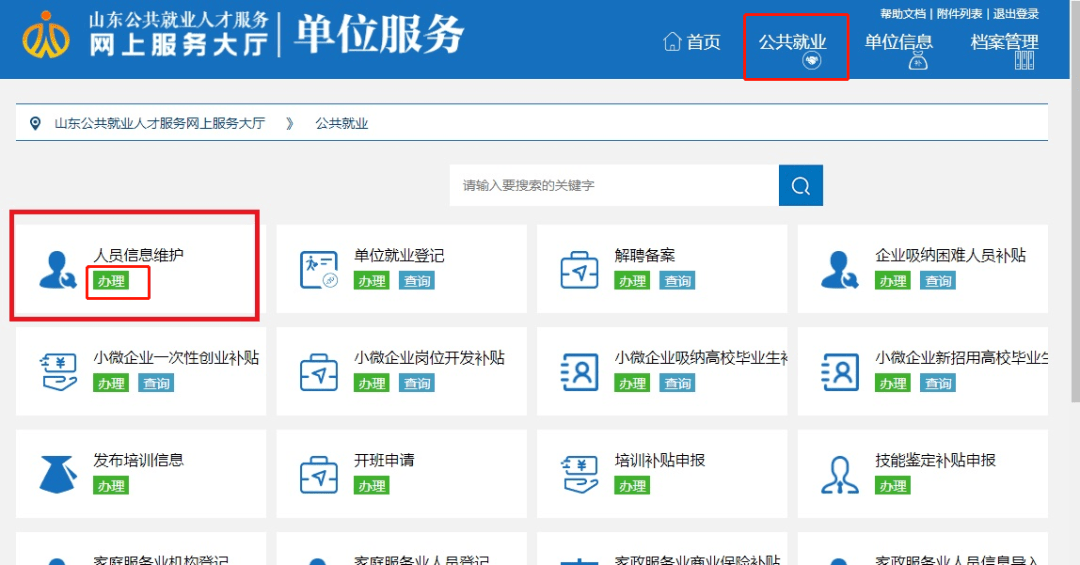Image resolution: width=1080 pixels, height=565 pixels.
Task: Open the 帮助文档 link
Action: point(902,14)
